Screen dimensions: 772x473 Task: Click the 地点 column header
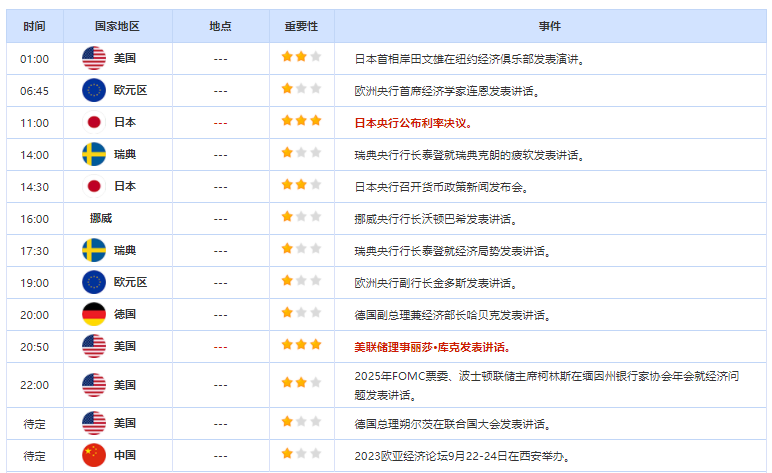click(x=220, y=26)
